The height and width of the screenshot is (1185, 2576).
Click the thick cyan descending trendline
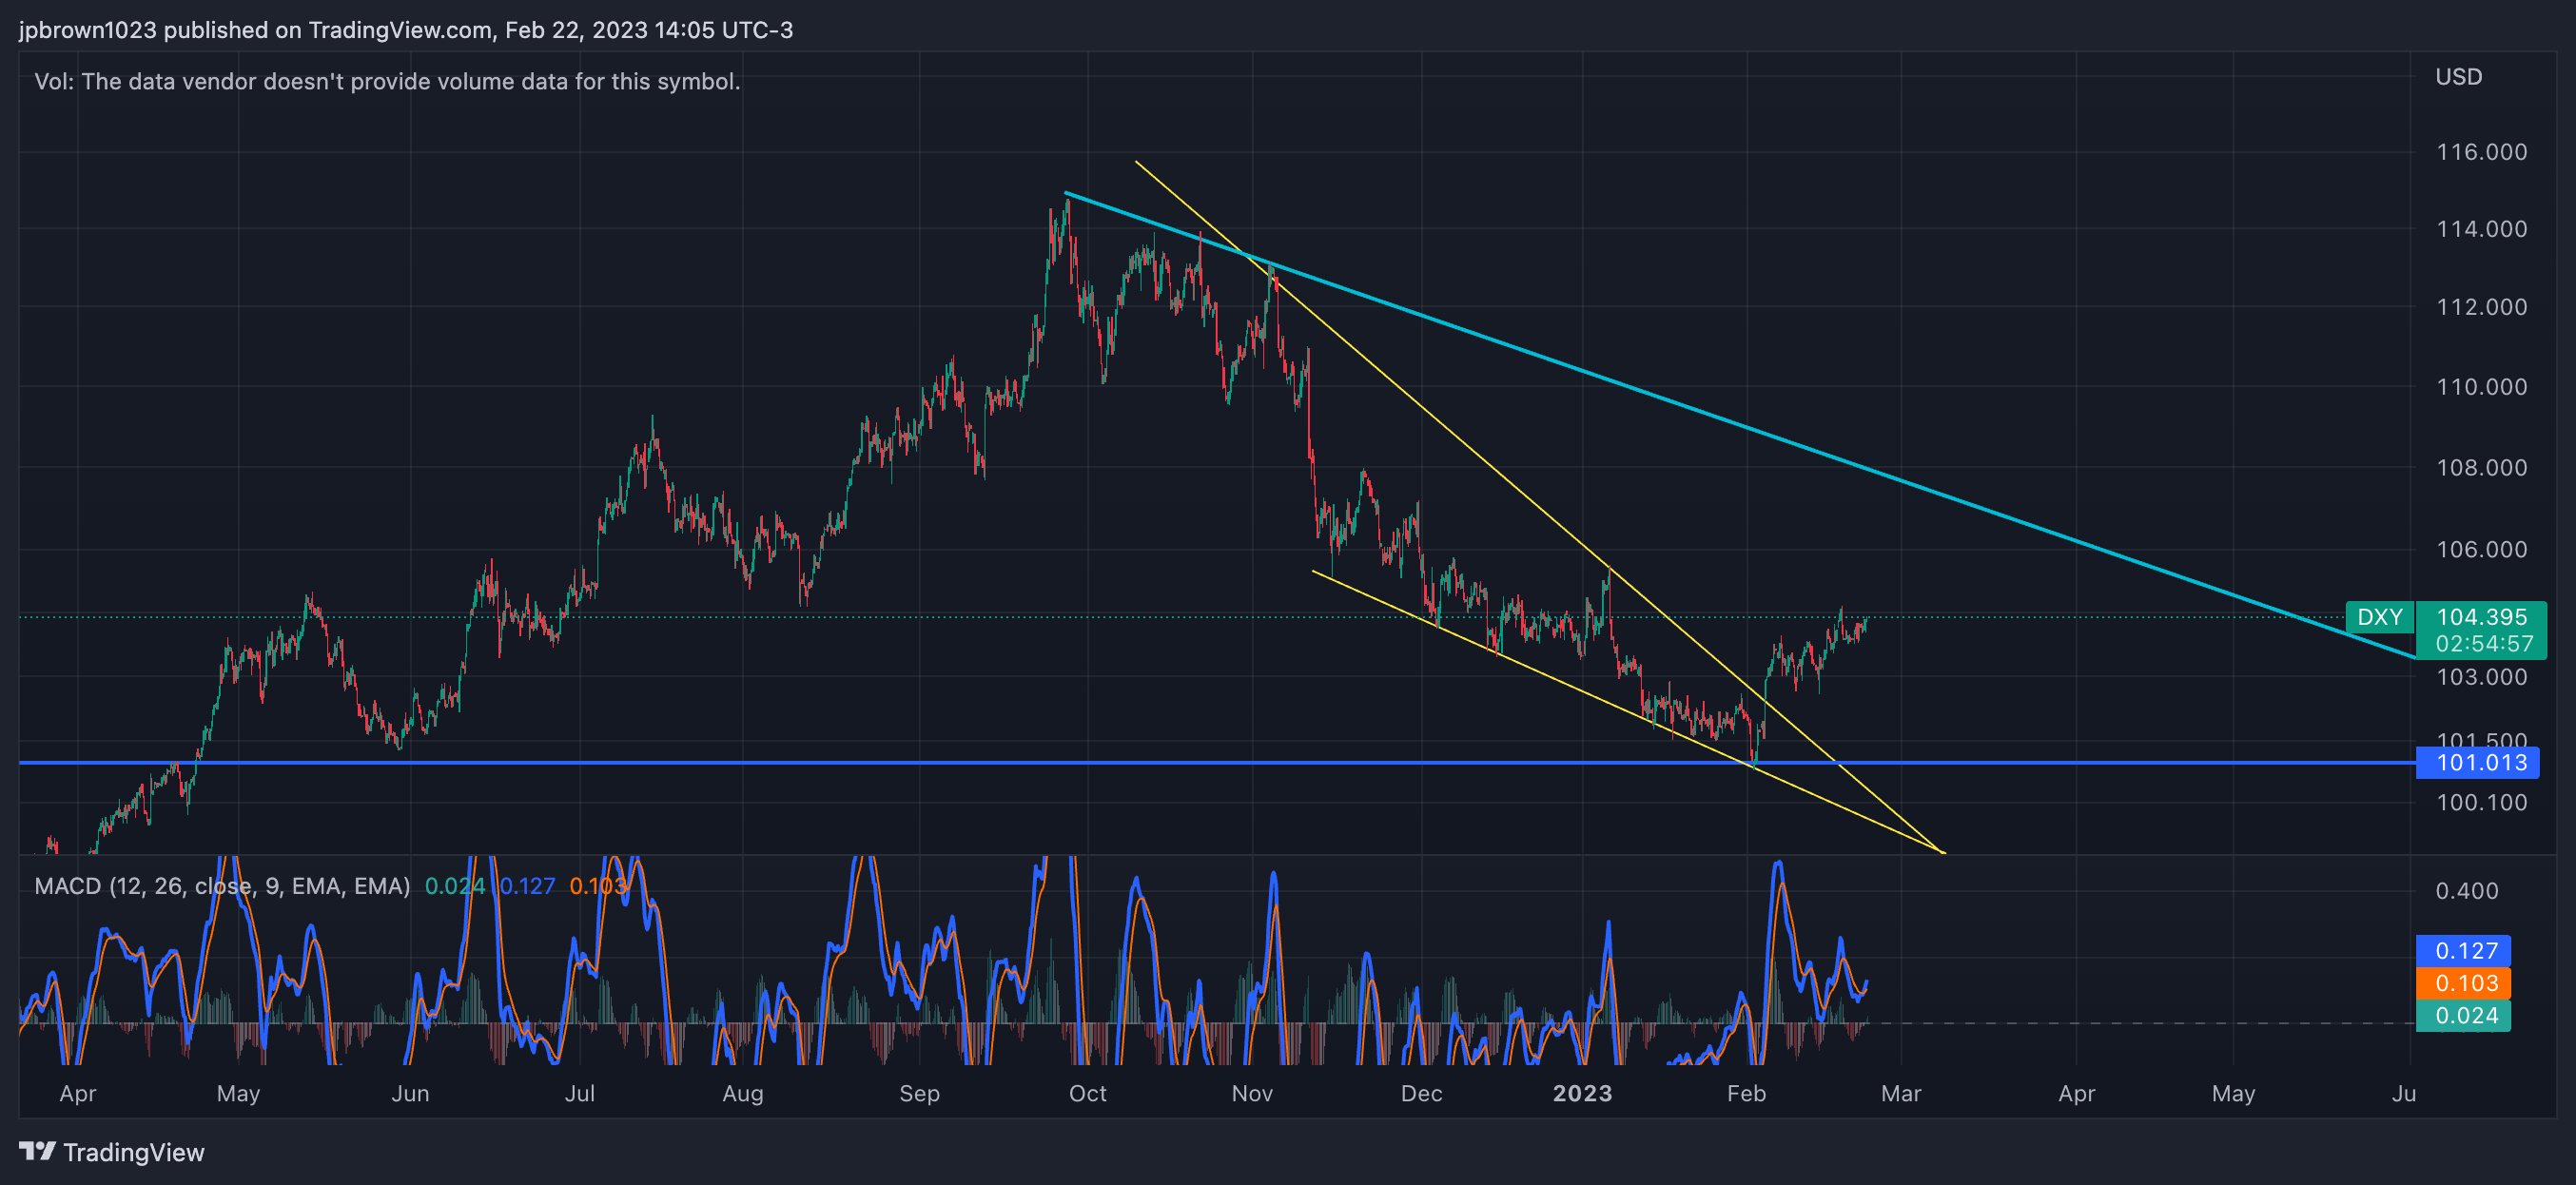pos(1740,424)
